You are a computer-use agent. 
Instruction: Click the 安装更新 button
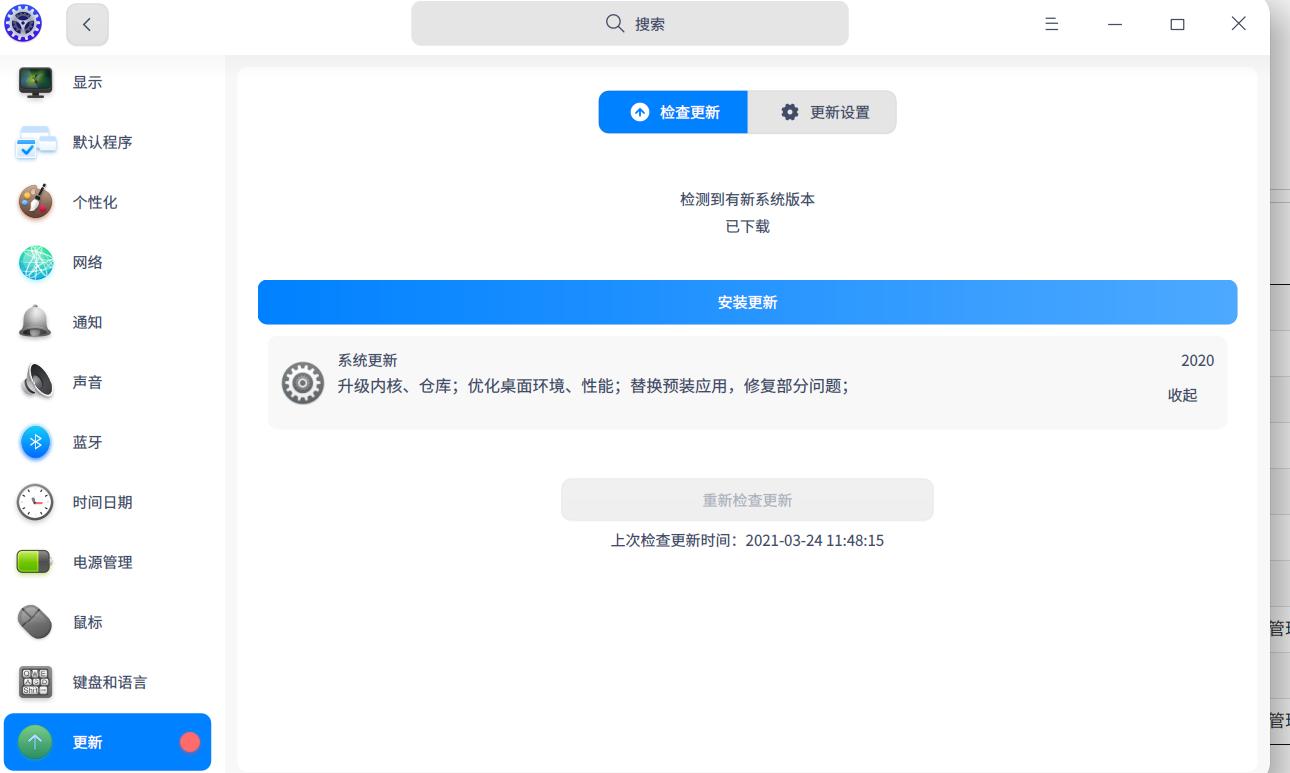(x=747, y=302)
